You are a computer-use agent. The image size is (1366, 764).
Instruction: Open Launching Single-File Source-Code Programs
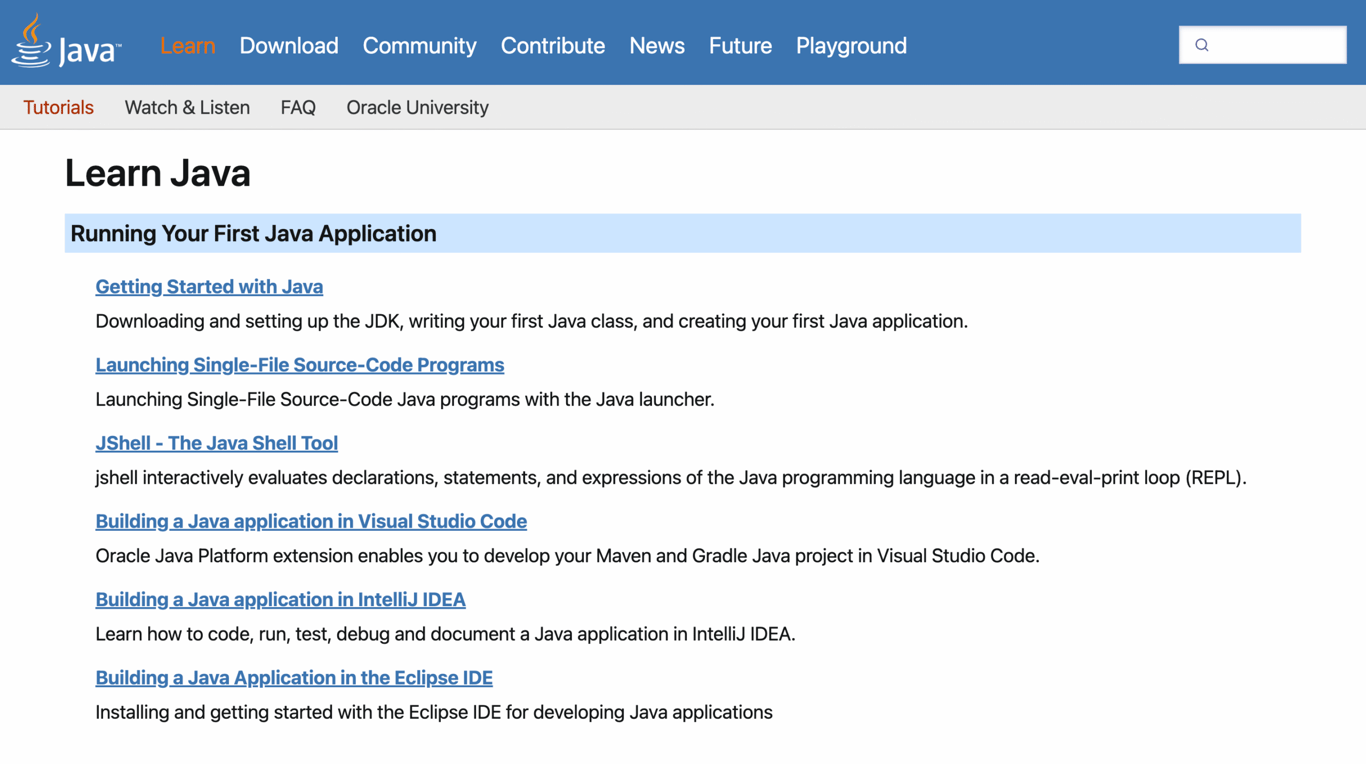300,364
